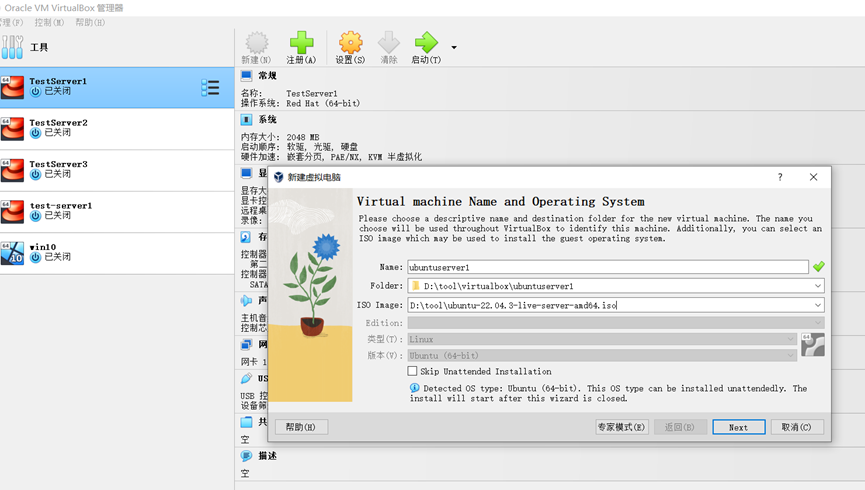The image size is (865, 490).
Task: Click the detected OS info icon
Action: (414, 388)
